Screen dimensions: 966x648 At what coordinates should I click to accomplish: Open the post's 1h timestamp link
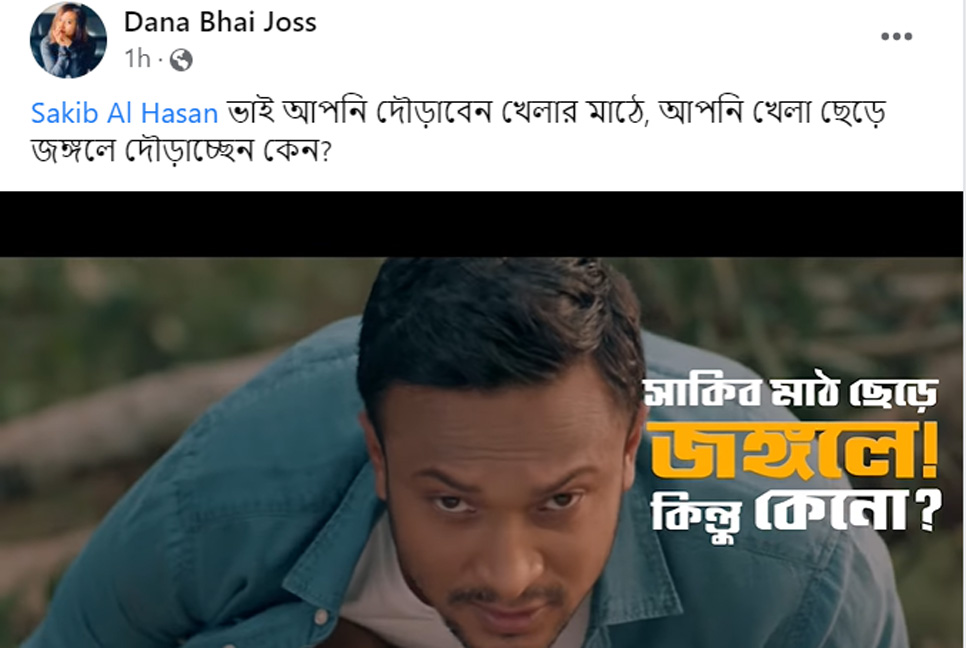(x=137, y=59)
